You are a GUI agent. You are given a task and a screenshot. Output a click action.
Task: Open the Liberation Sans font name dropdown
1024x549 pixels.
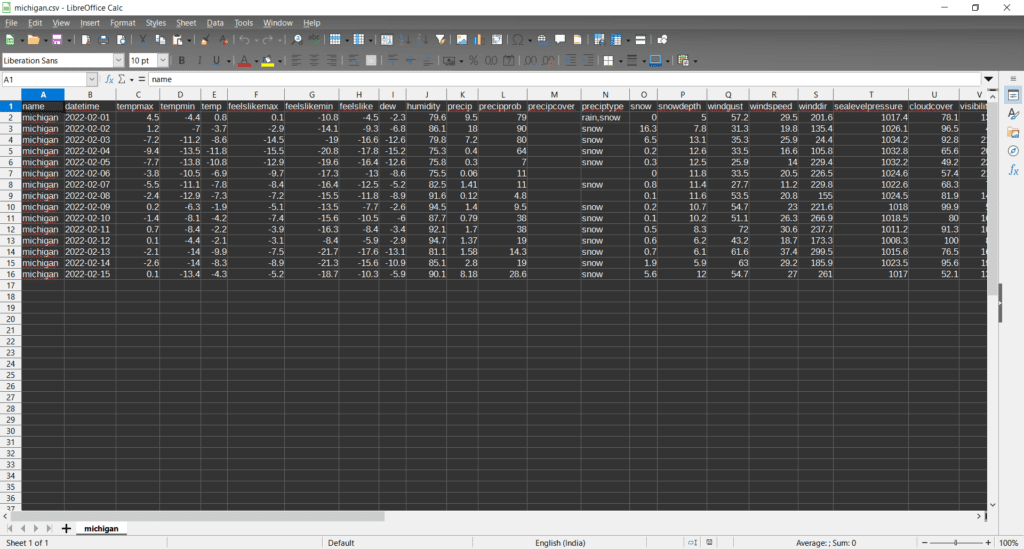coord(119,61)
